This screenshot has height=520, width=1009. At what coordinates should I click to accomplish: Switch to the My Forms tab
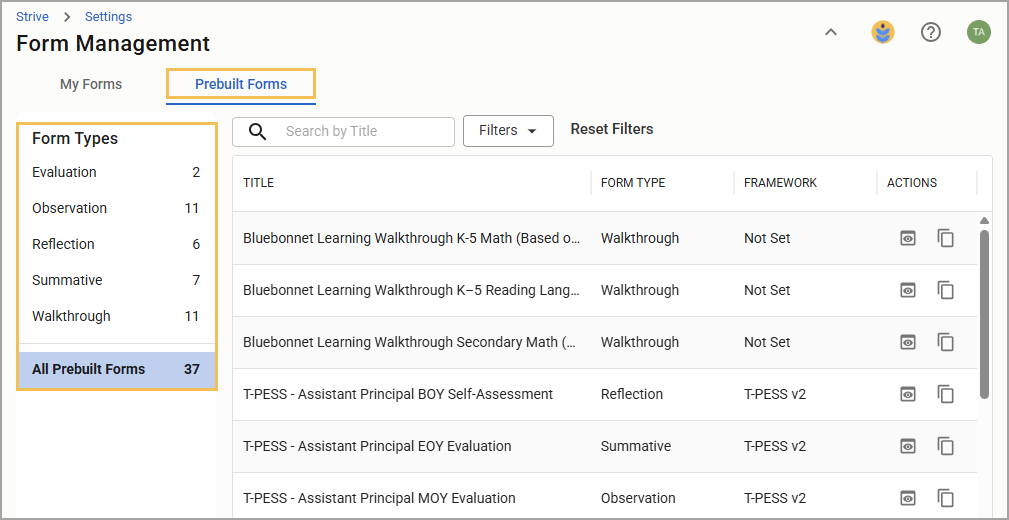(91, 84)
